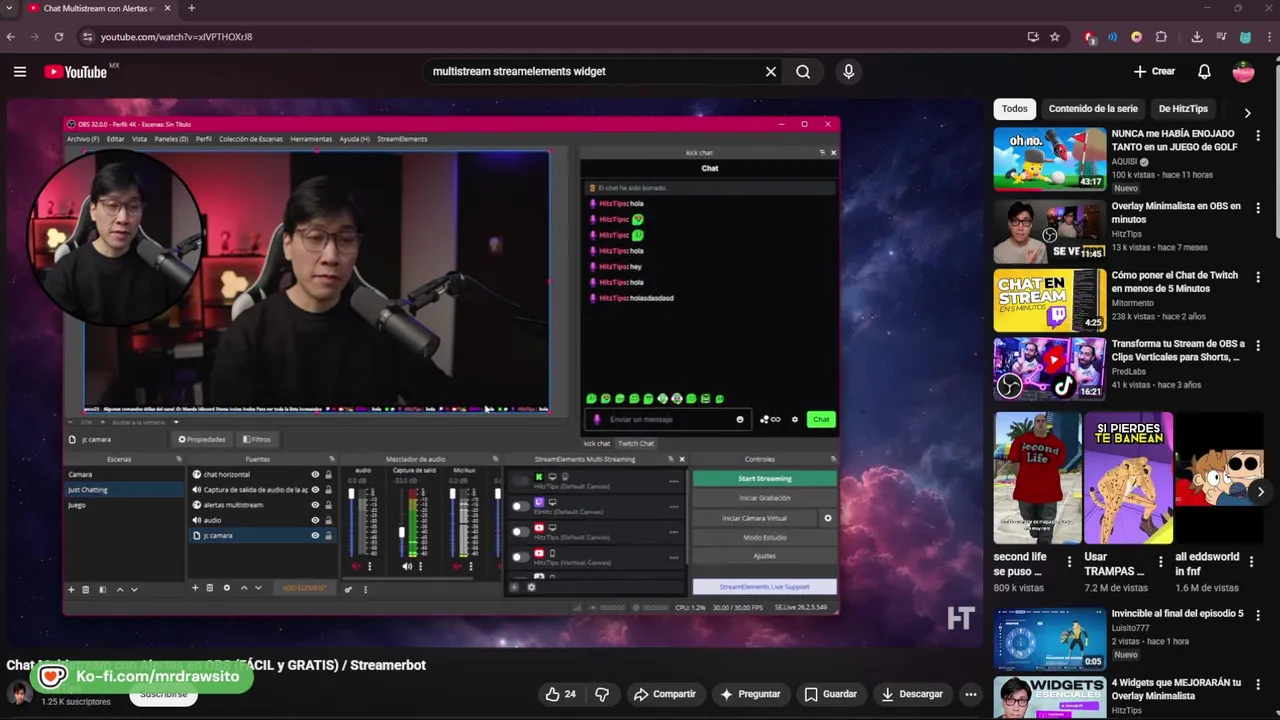
Task: Open YouTube notifications bell
Action: (x=1204, y=71)
